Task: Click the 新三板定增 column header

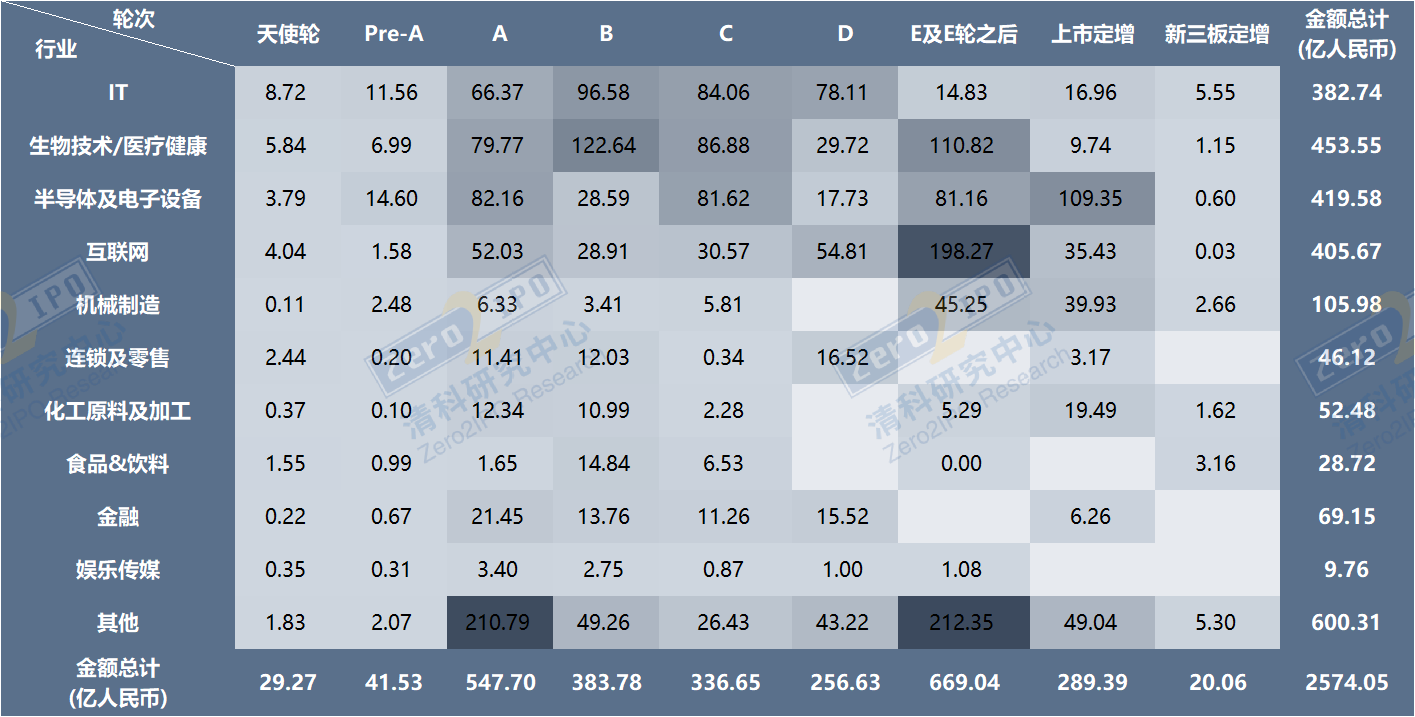Action: click(1216, 34)
